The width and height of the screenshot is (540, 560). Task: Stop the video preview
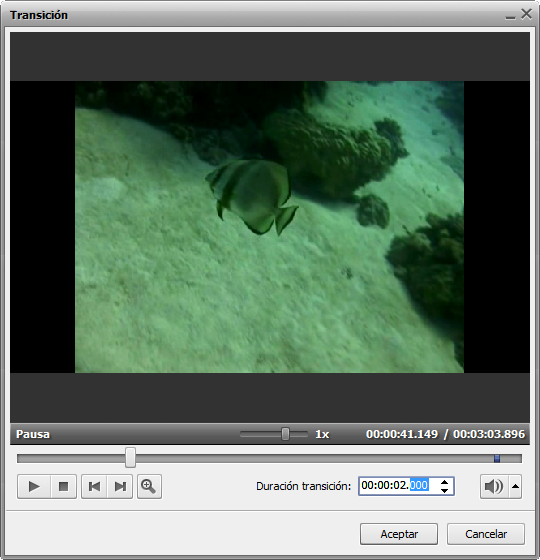pyautogui.click(x=64, y=486)
